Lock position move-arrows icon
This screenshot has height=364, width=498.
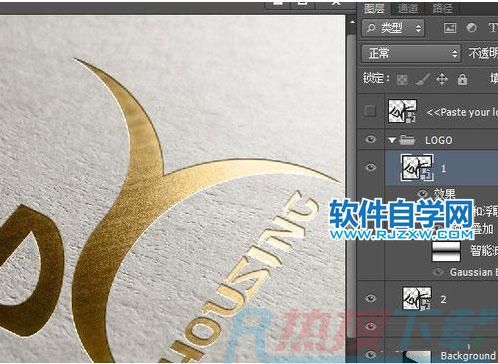click(442, 80)
